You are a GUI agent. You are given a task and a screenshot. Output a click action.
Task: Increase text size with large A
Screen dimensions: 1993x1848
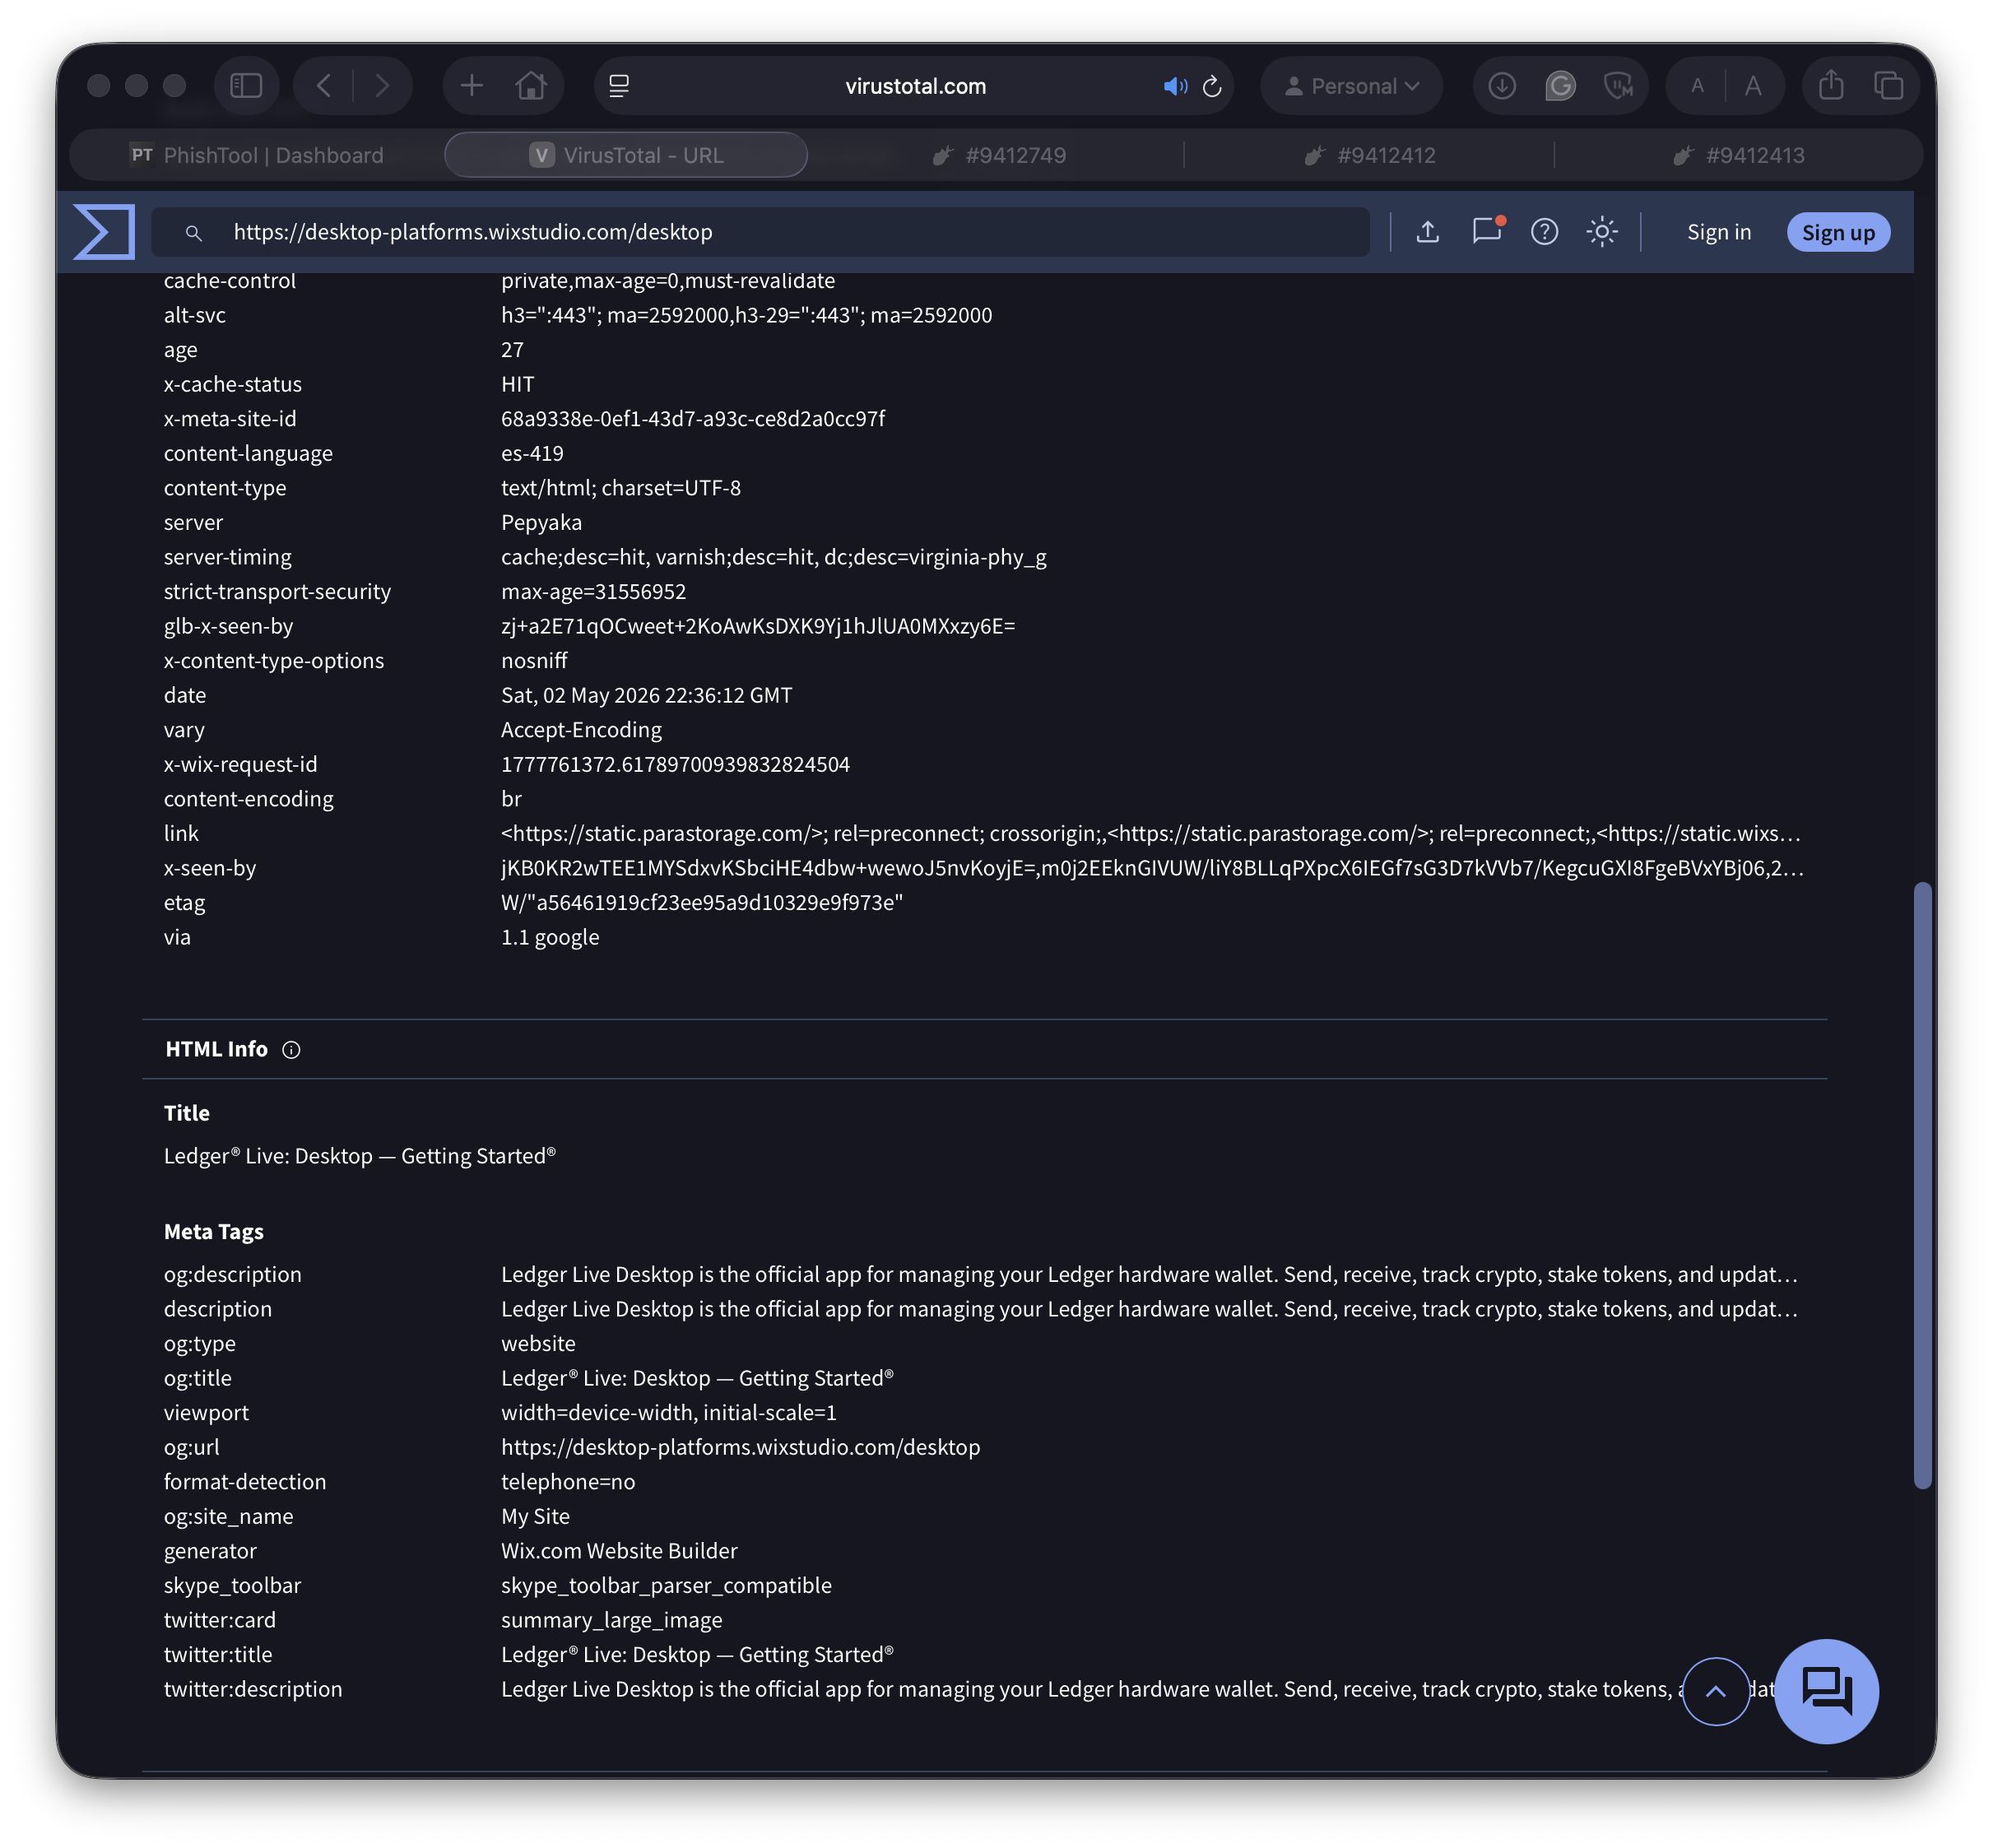(x=1753, y=86)
